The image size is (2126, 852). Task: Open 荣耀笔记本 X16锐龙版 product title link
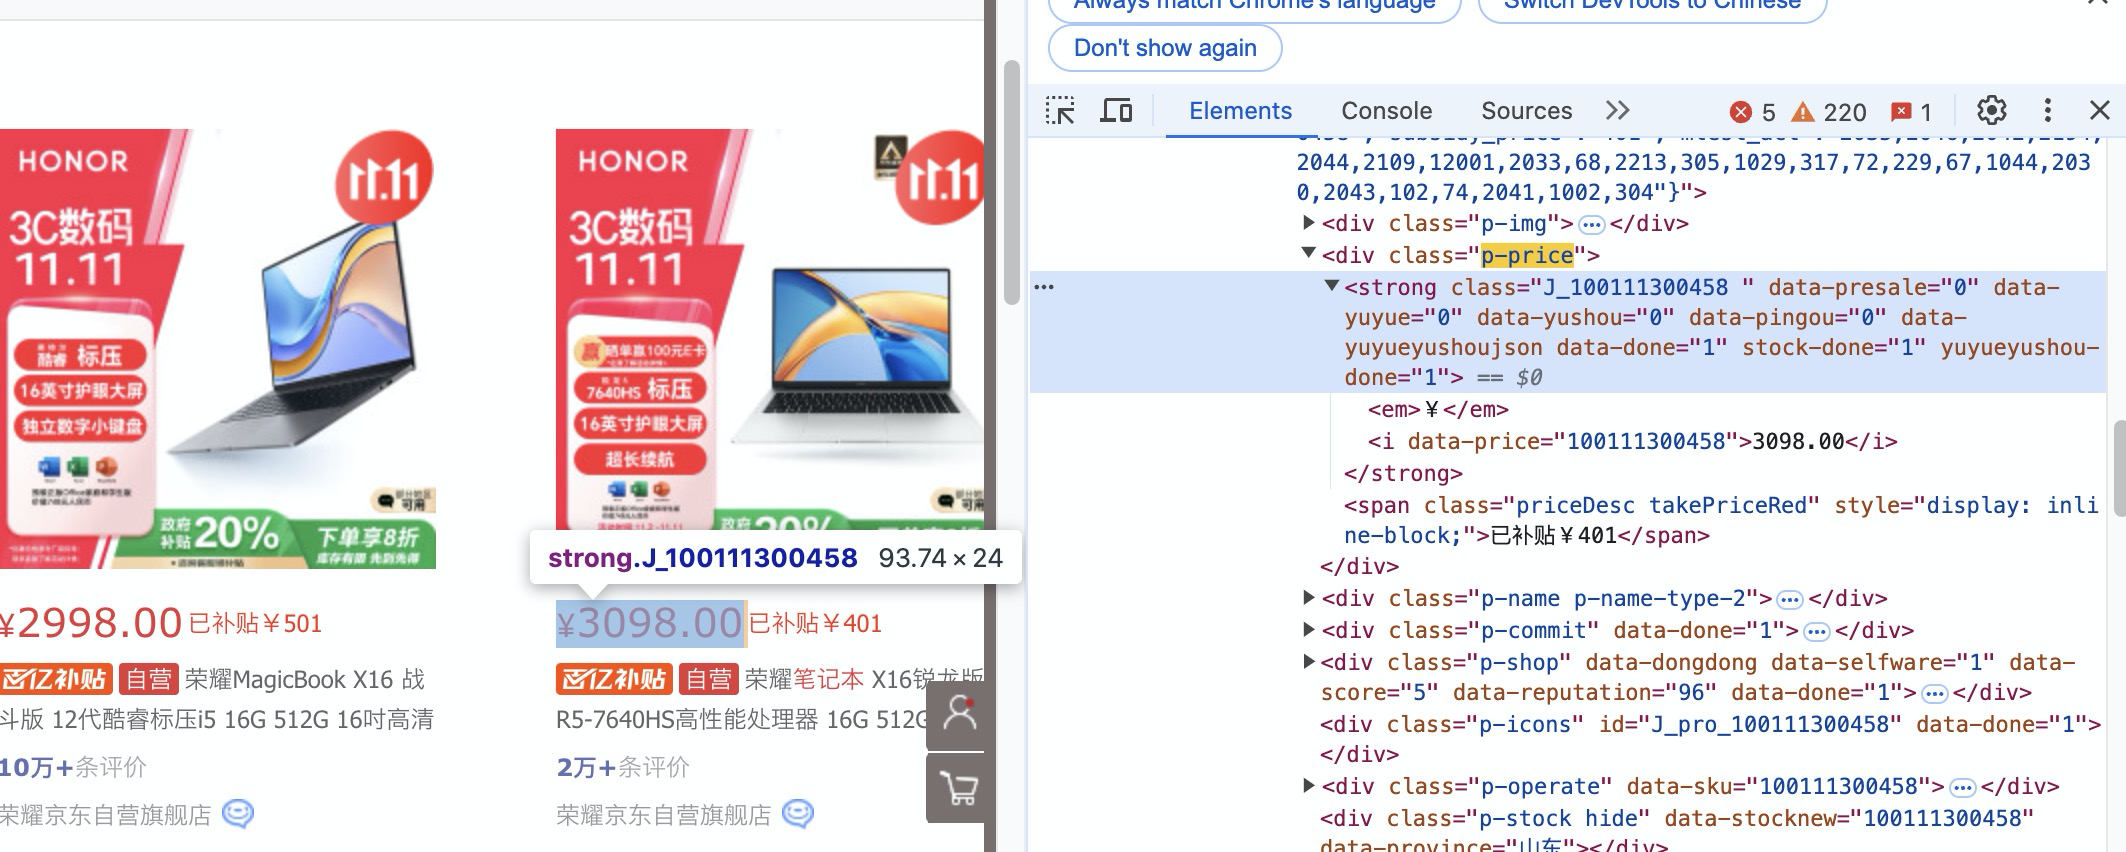[x=770, y=699]
